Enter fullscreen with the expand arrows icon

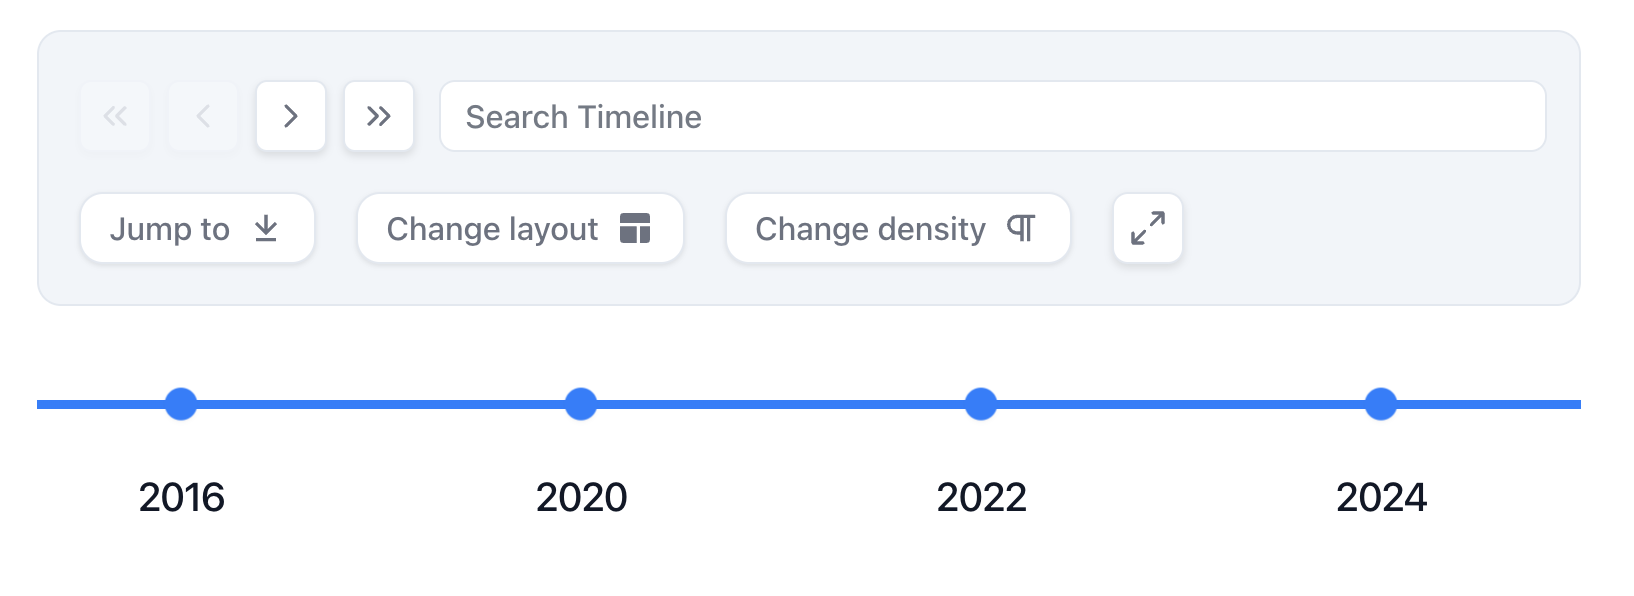pyautogui.click(x=1148, y=228)
